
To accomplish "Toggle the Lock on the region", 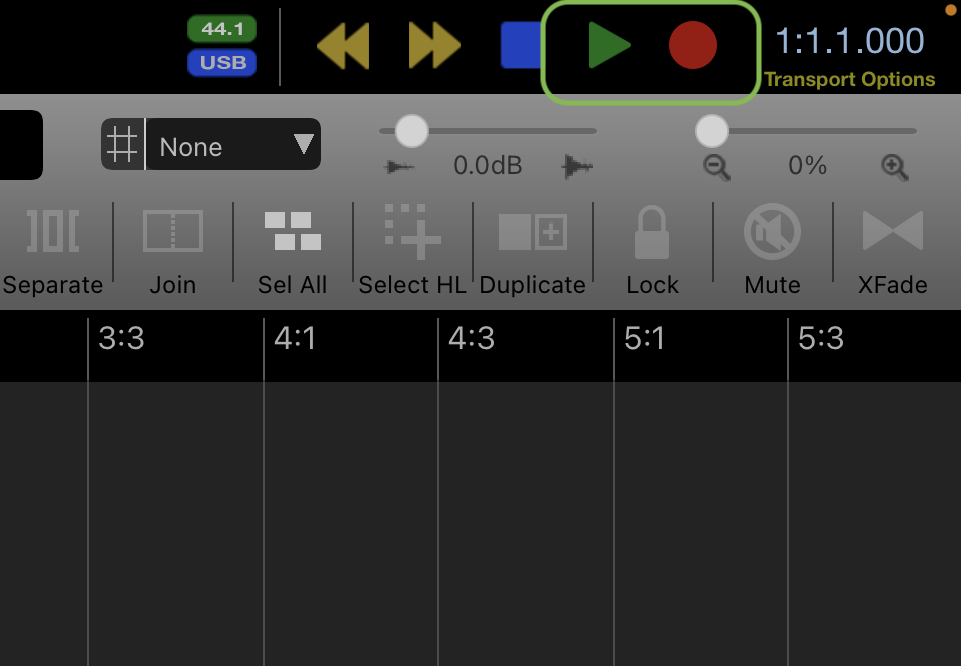I will coord(652,251).
